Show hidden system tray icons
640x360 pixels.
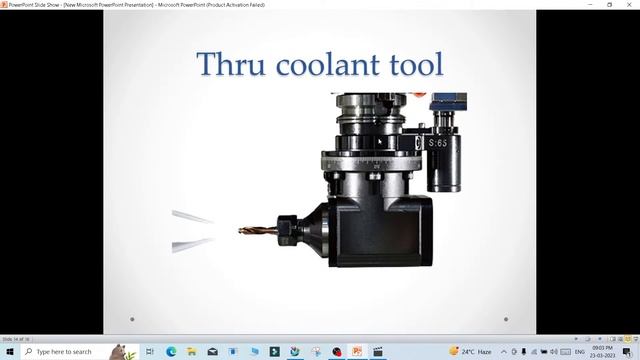pos(504,351)
